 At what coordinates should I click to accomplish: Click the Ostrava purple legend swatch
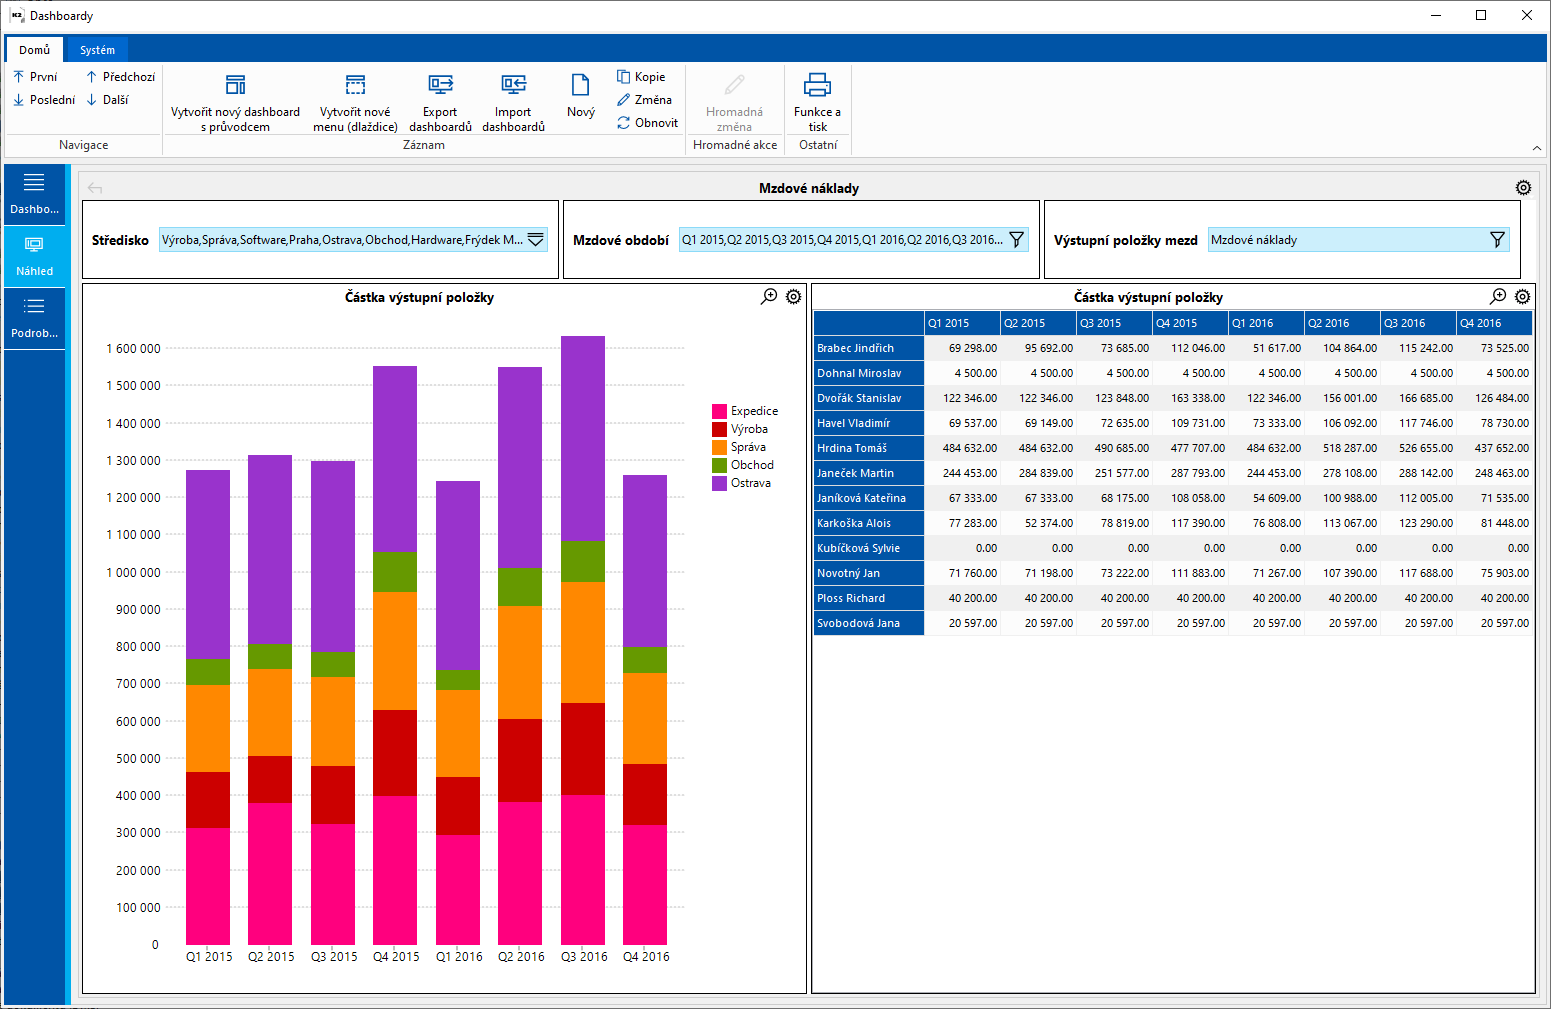pos(719,483)
